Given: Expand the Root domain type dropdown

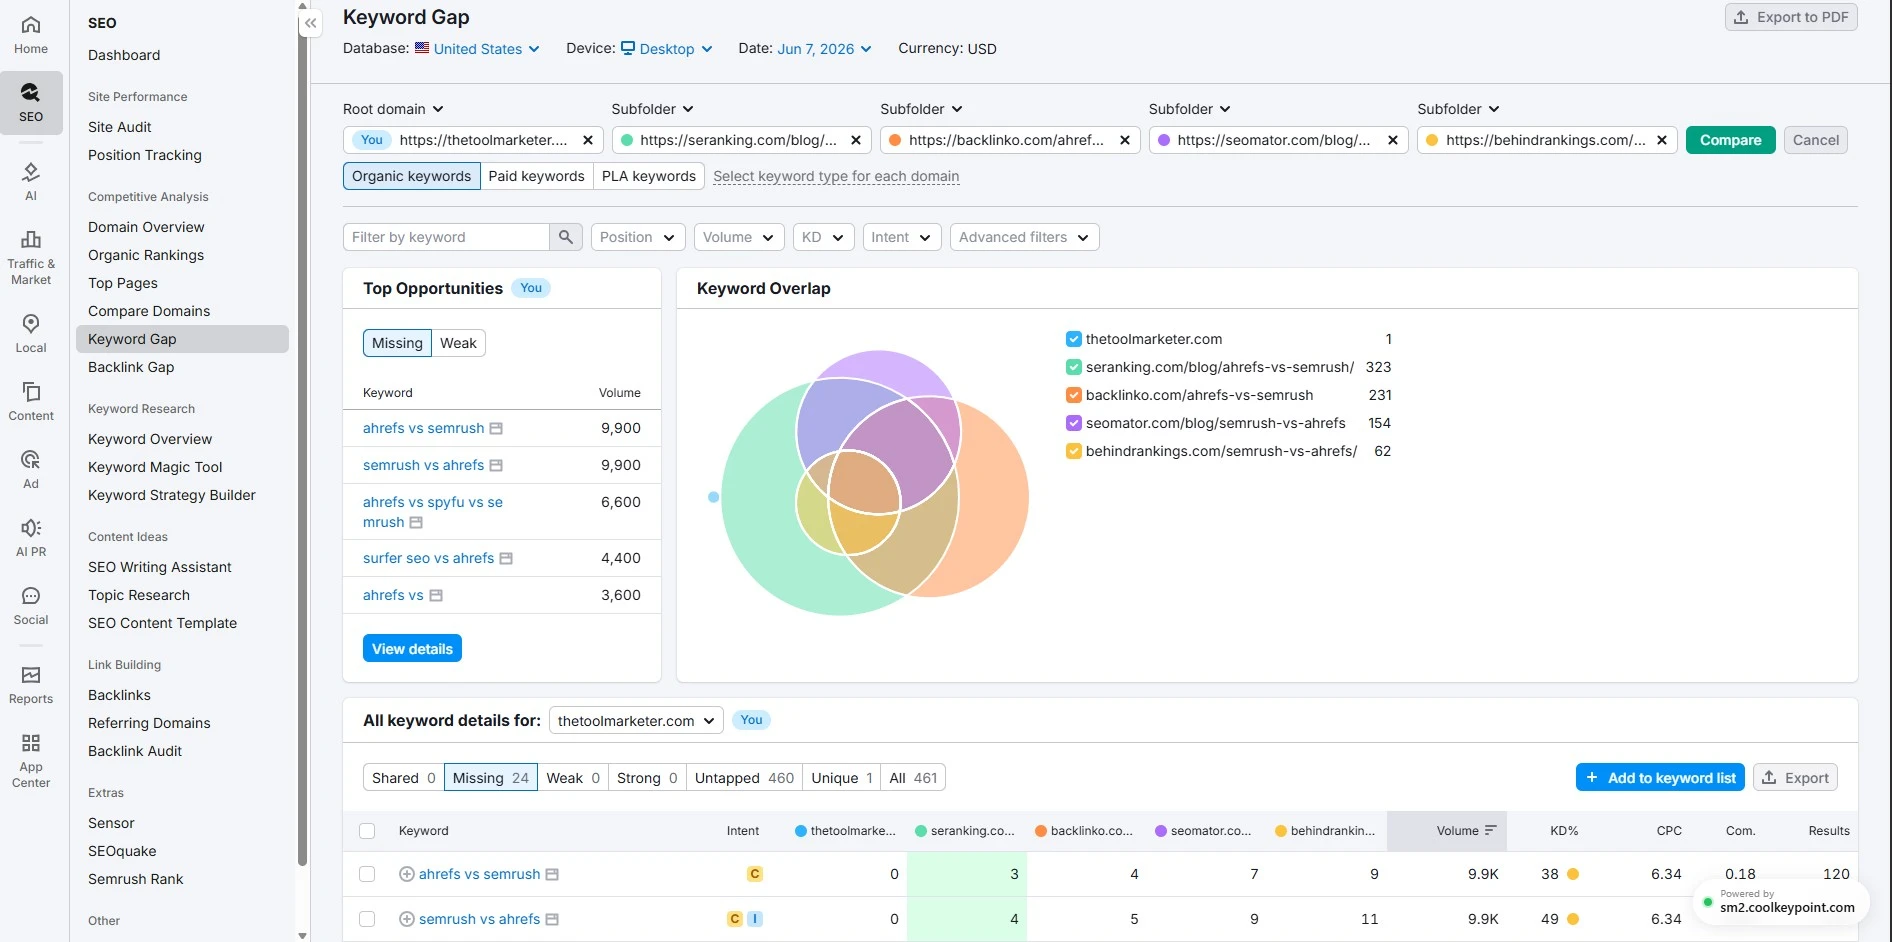Looking at the screenshot, I should click(393, 109).
